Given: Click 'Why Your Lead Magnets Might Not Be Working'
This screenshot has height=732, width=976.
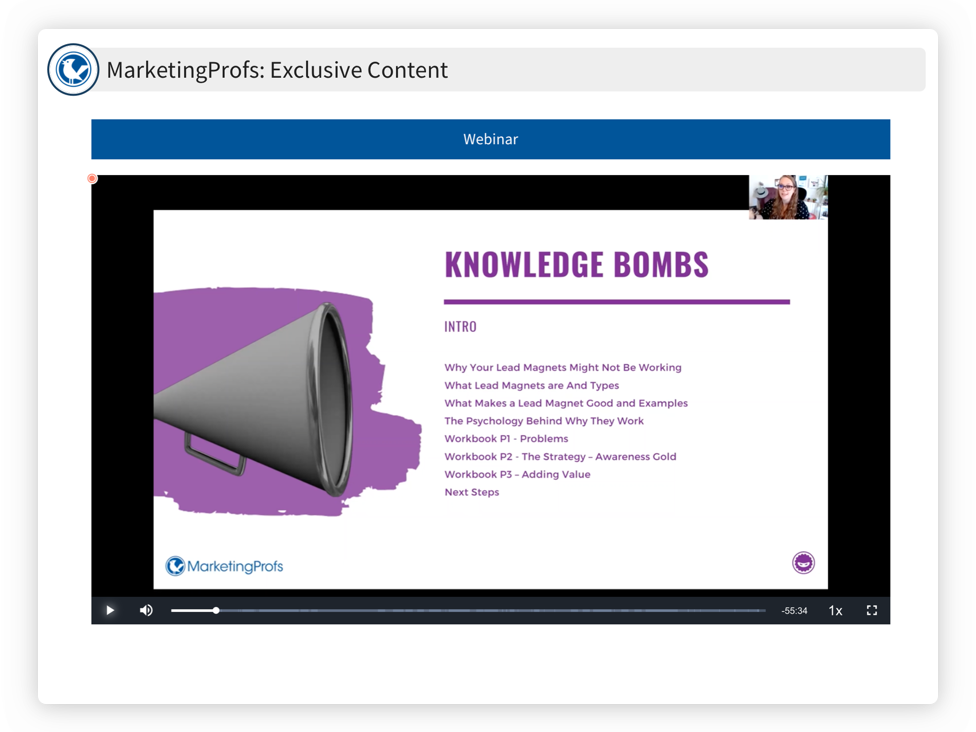Looking at the screenshot, I should pos(562,368).
